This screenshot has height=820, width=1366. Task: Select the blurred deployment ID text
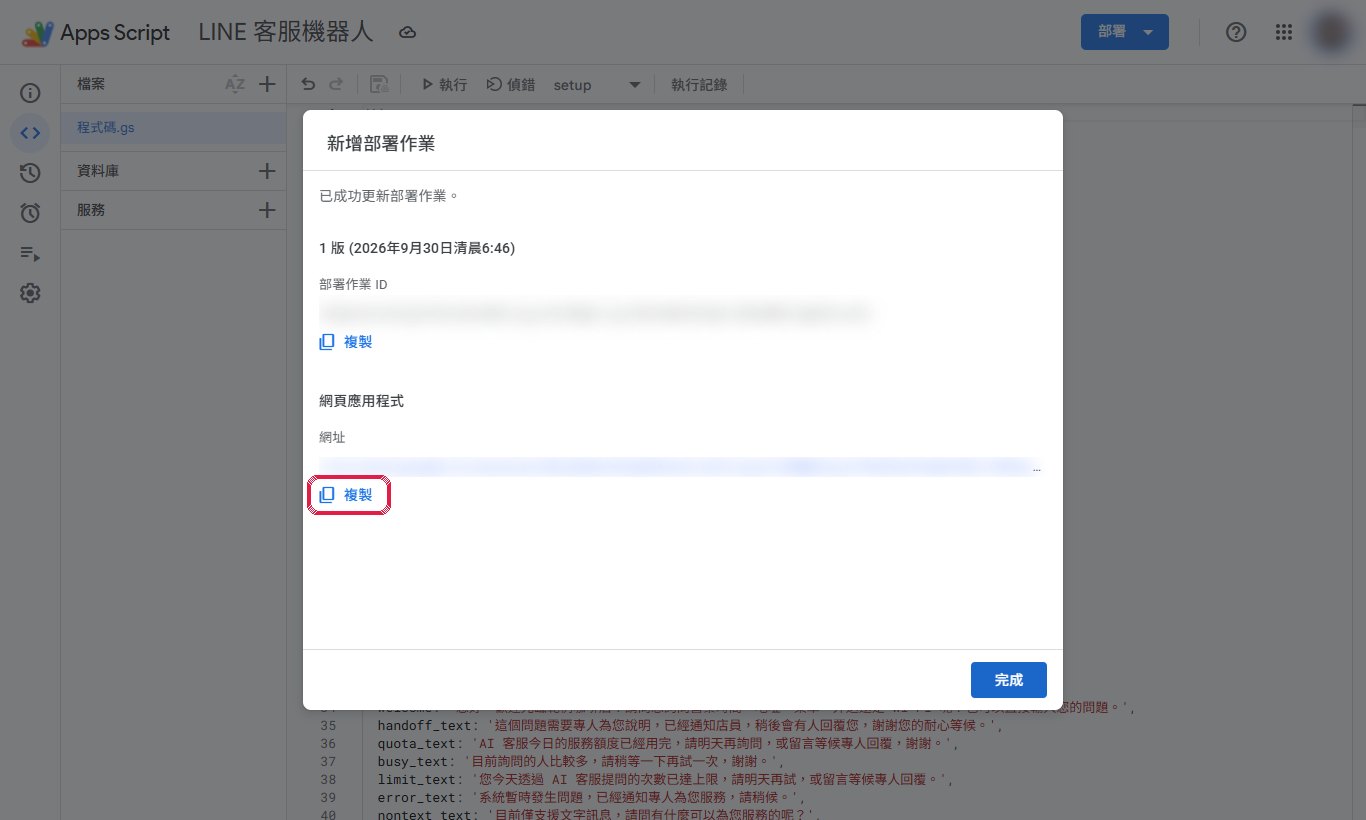coord(597,314)
